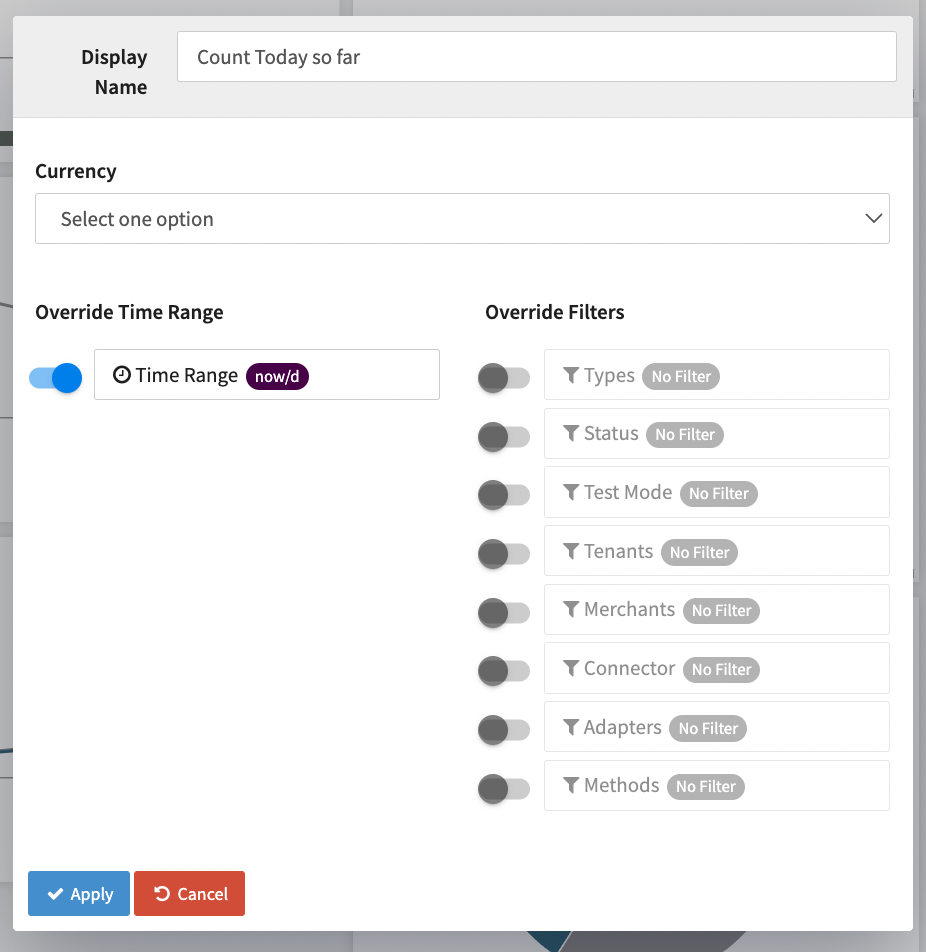Click the funnel icon for Status filter
The height and width of the screenshot is (952, 926).
(x=571, y=433)
